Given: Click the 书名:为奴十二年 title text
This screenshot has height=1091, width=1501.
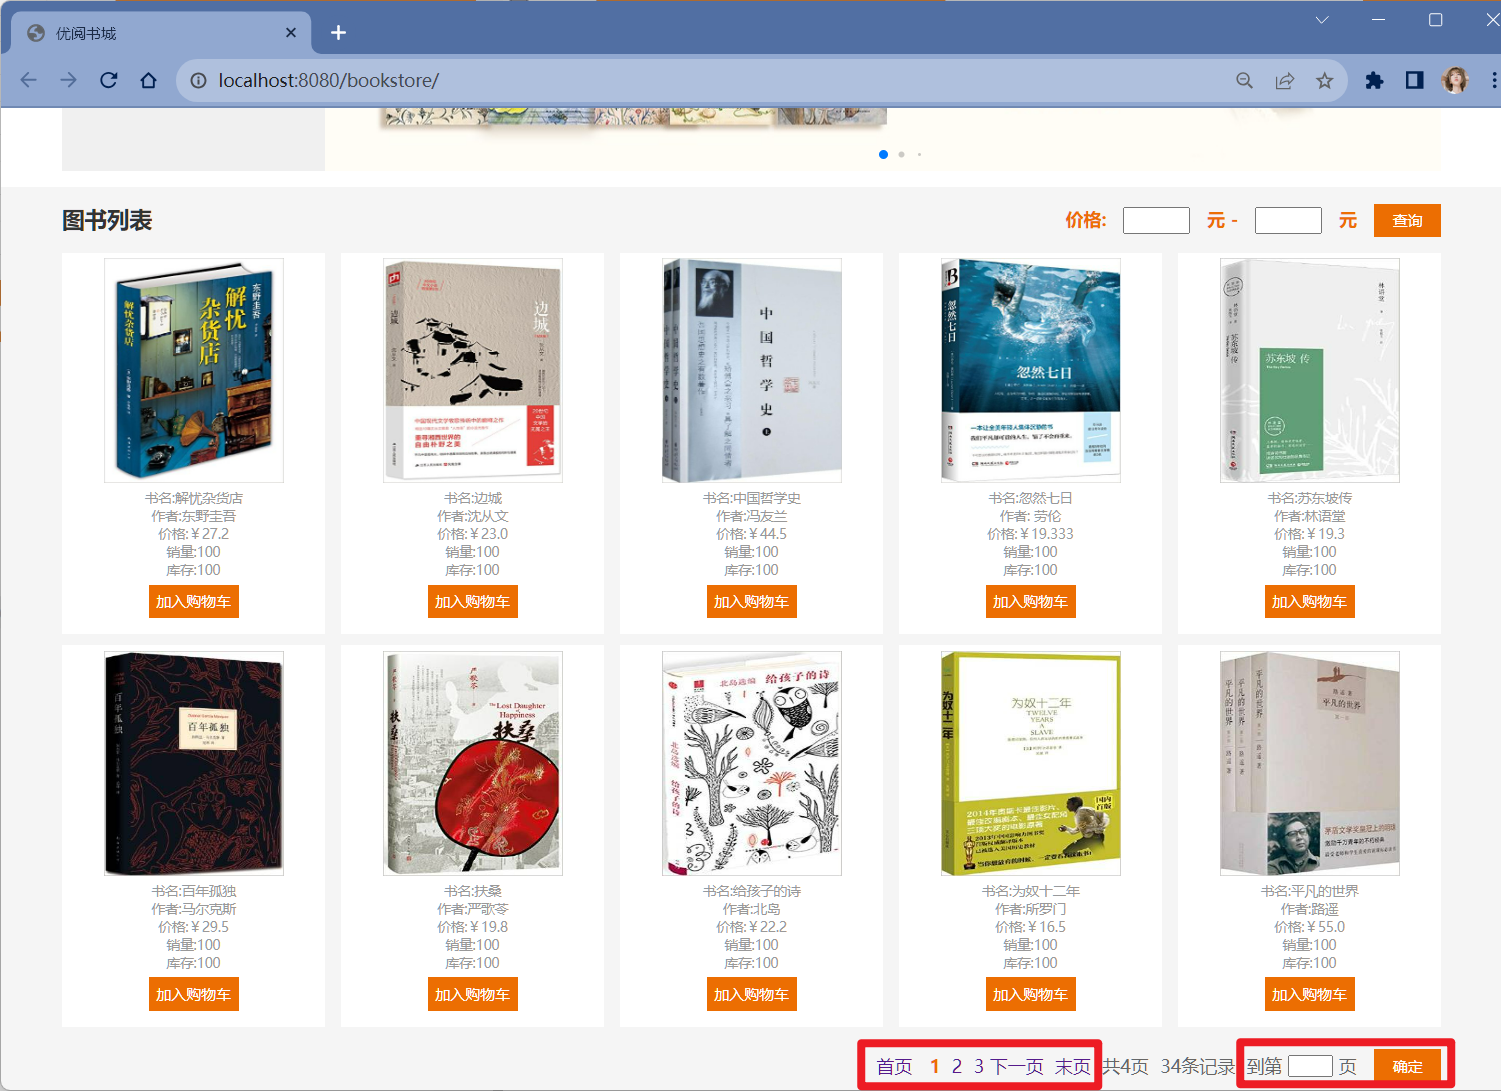Looking at the screenshot, I should pyautogui.click(x=1031, y=891).
